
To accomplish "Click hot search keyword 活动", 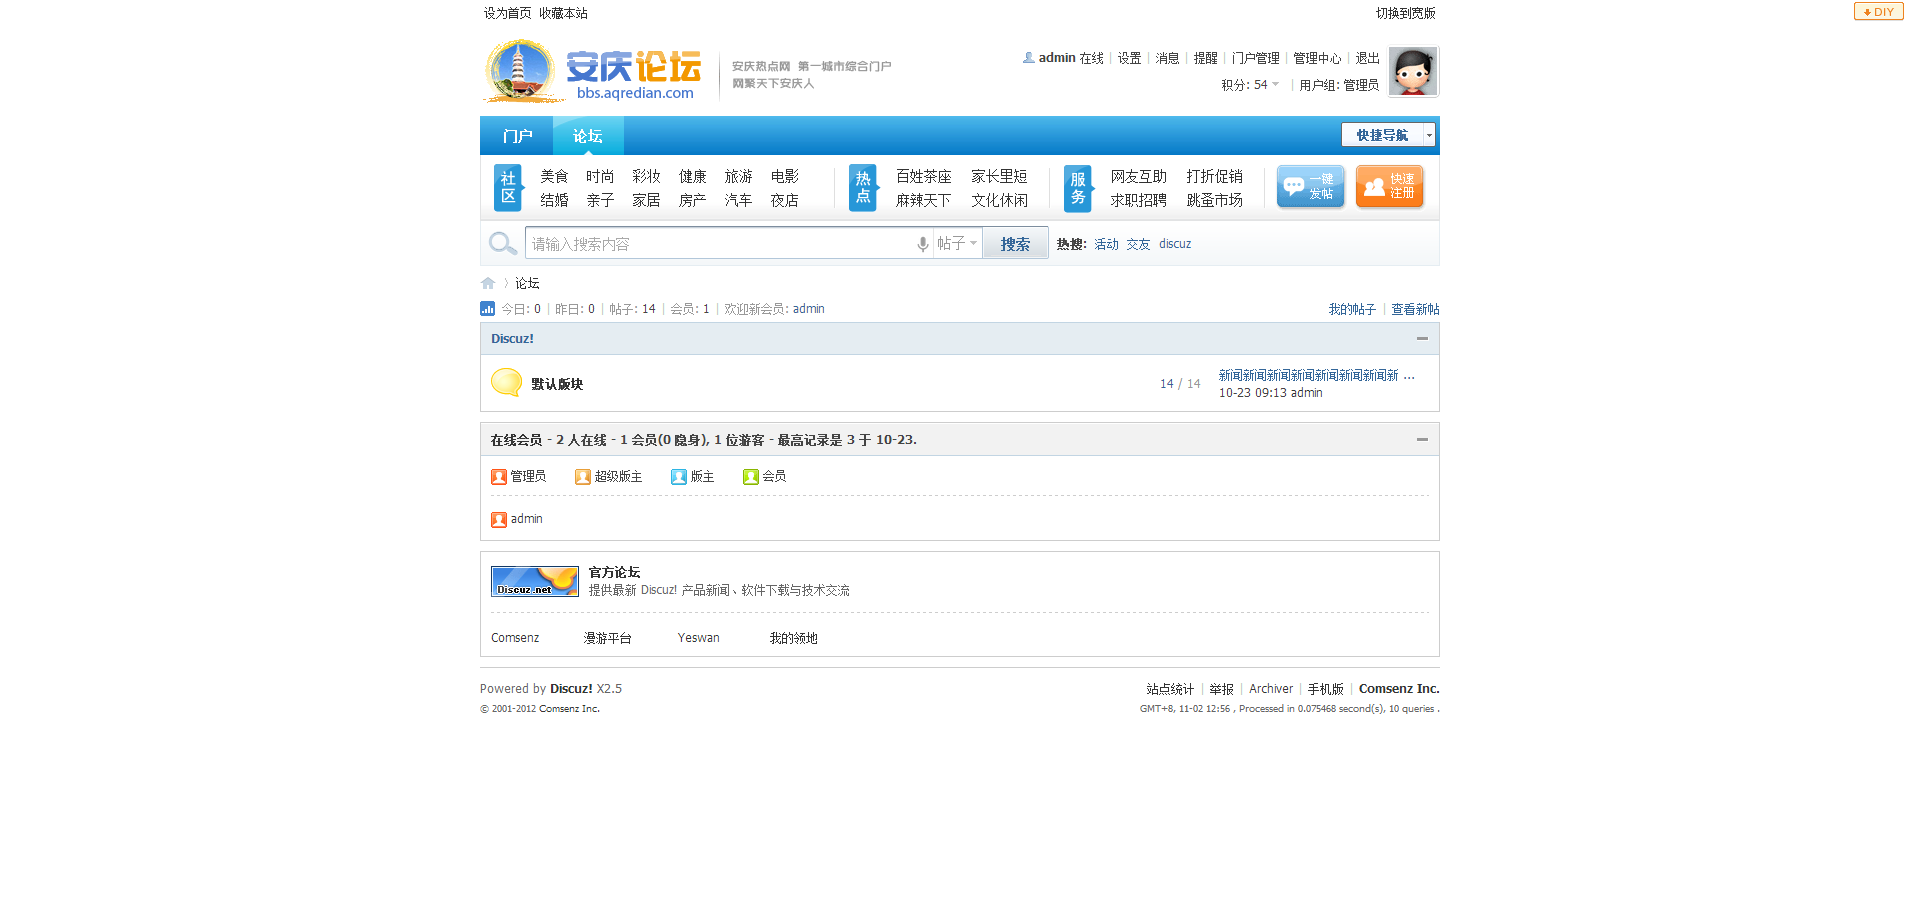I will (x=1106, y=244).
